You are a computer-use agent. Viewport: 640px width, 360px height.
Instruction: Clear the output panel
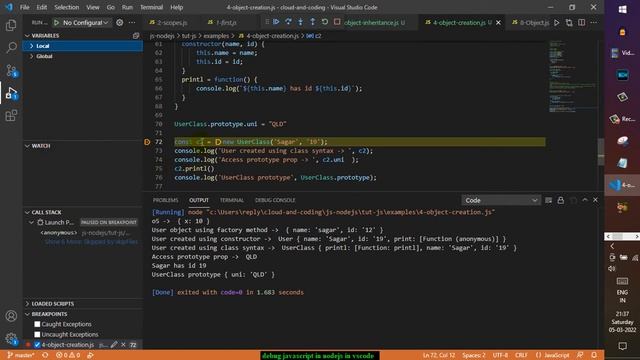[x=549, y=200]
